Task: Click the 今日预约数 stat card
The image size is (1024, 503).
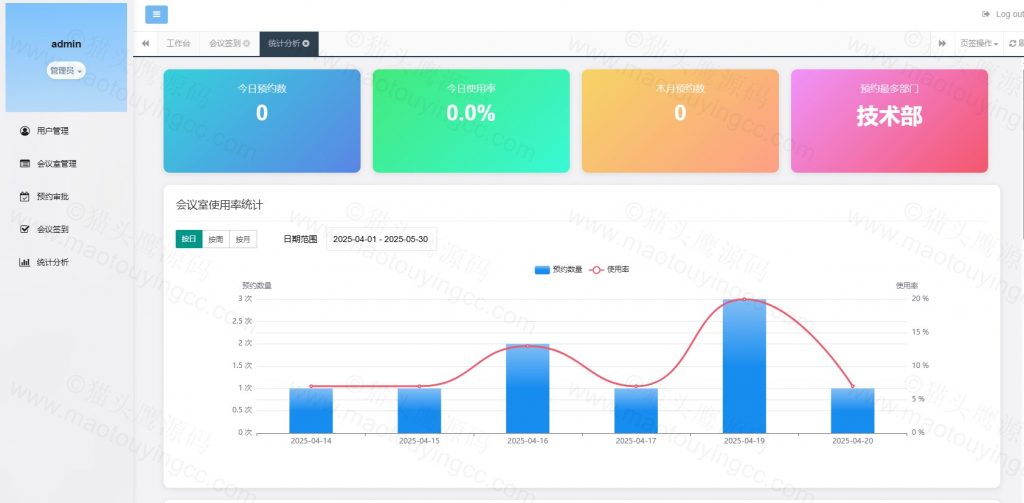Action: coord(262,121)
